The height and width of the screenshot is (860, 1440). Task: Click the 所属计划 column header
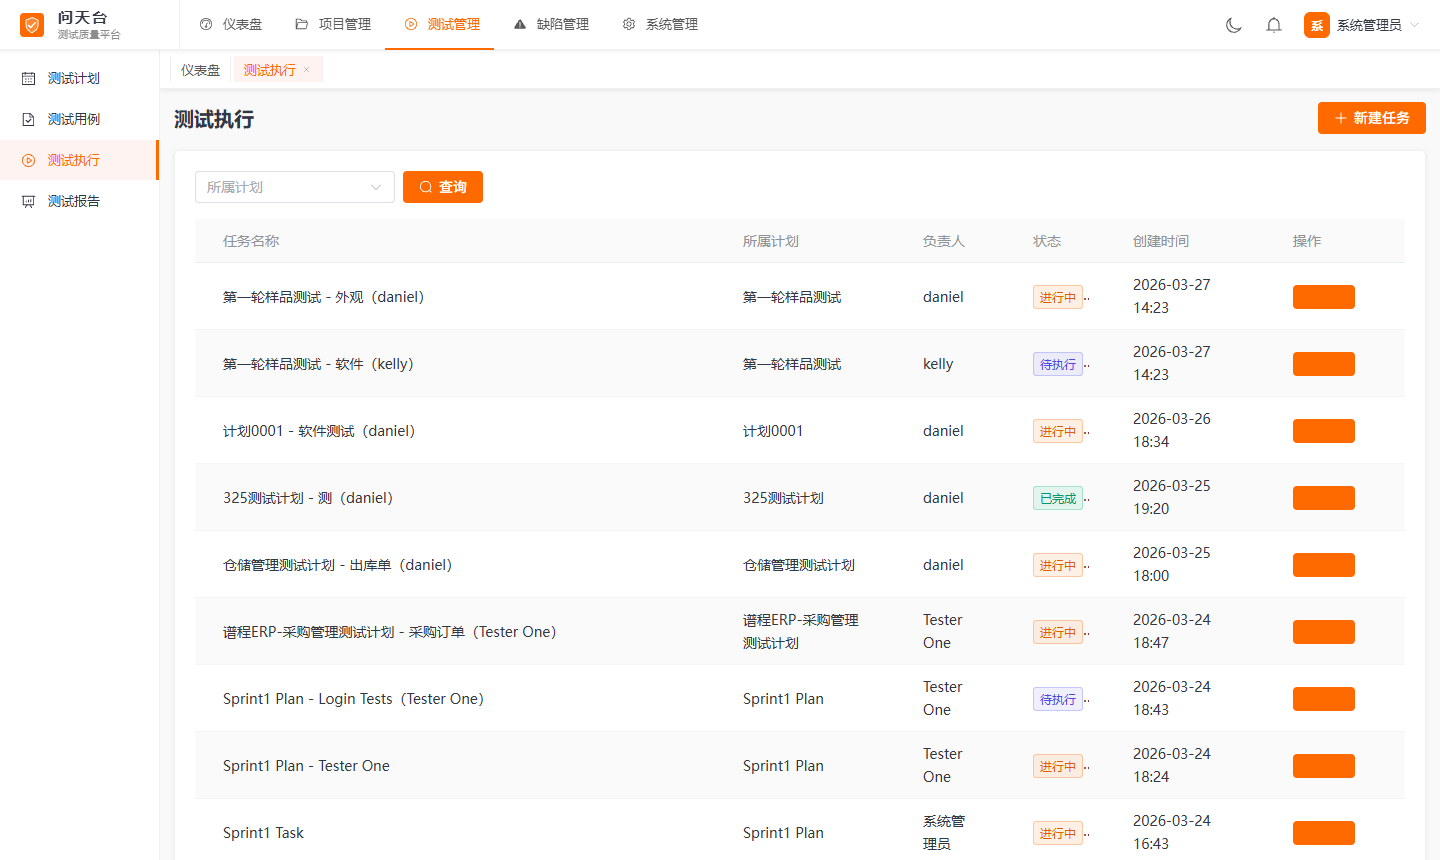pyautogui.click(x=771, y=241)
